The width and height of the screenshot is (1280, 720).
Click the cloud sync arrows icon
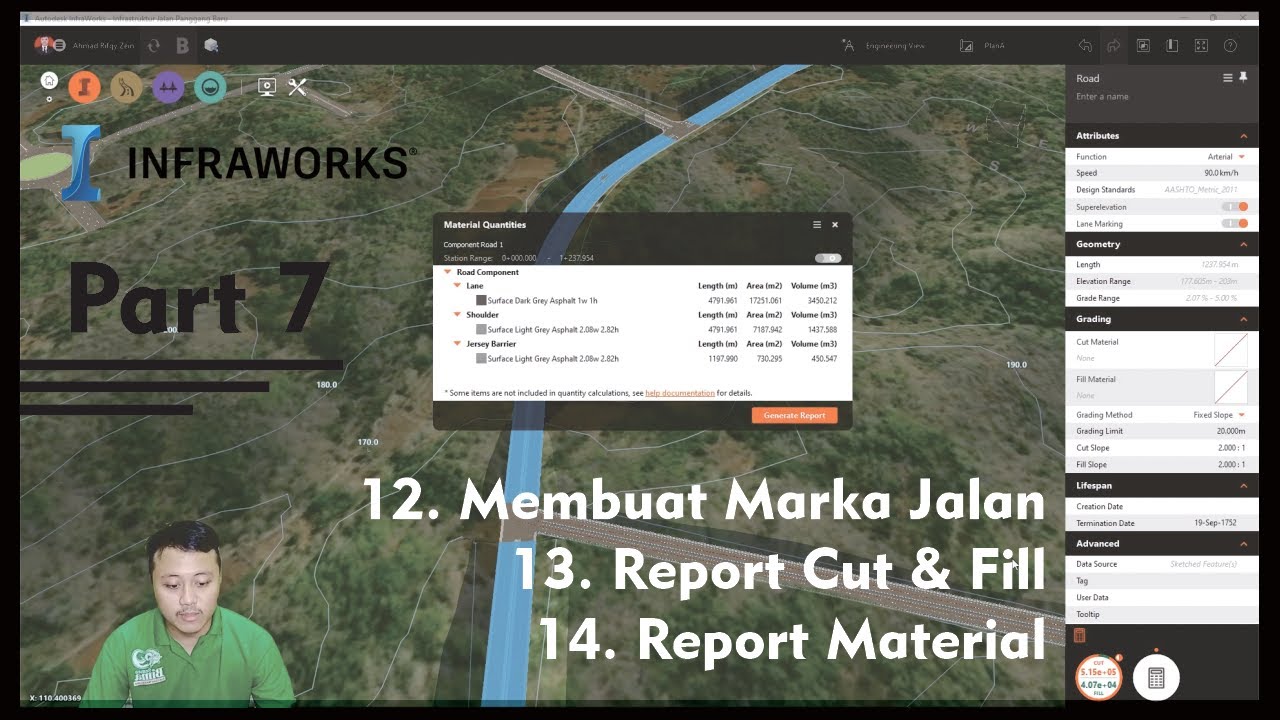pyautogui.click(x=153, y=45)
